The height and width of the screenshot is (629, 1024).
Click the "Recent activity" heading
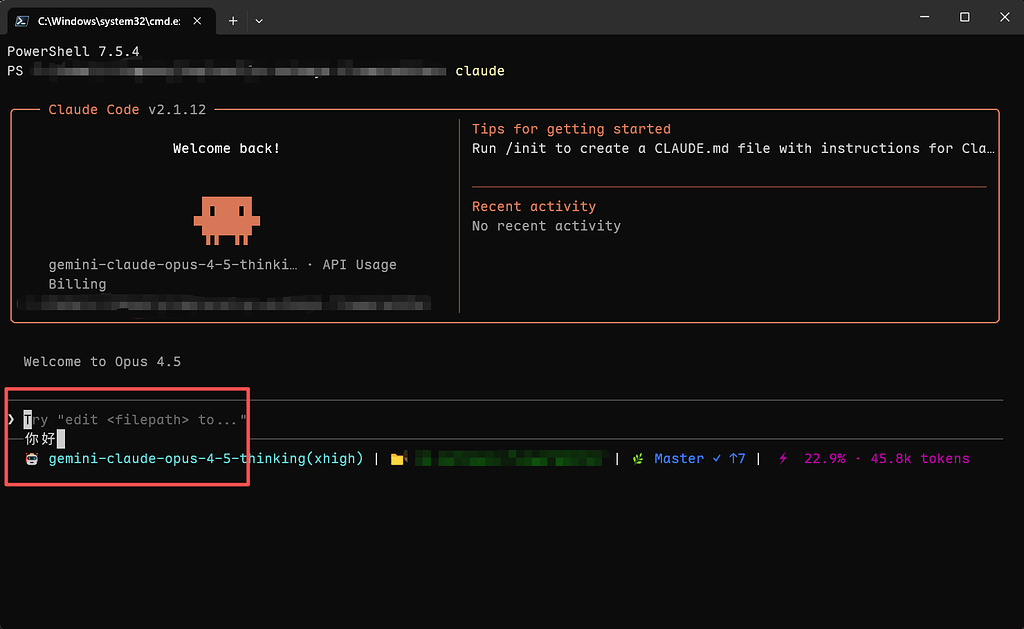pos(534,206)
